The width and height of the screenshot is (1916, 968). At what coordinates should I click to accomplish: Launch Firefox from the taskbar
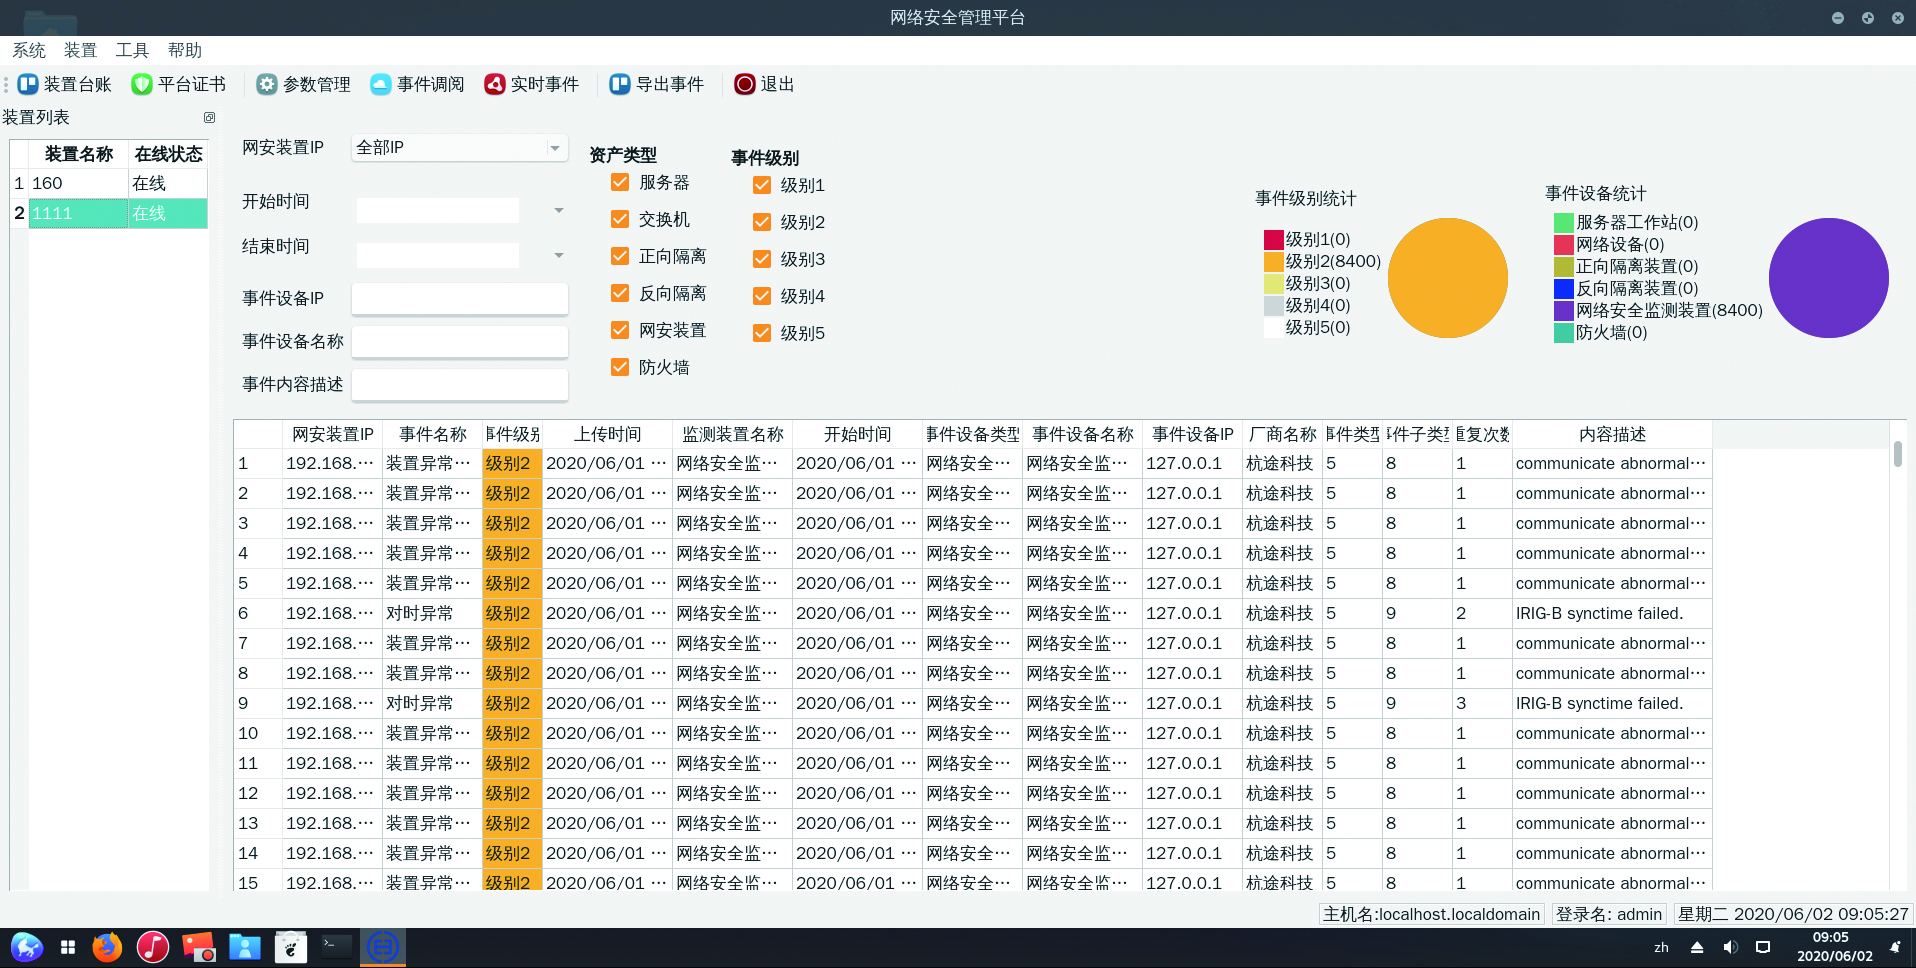(107, 947)
